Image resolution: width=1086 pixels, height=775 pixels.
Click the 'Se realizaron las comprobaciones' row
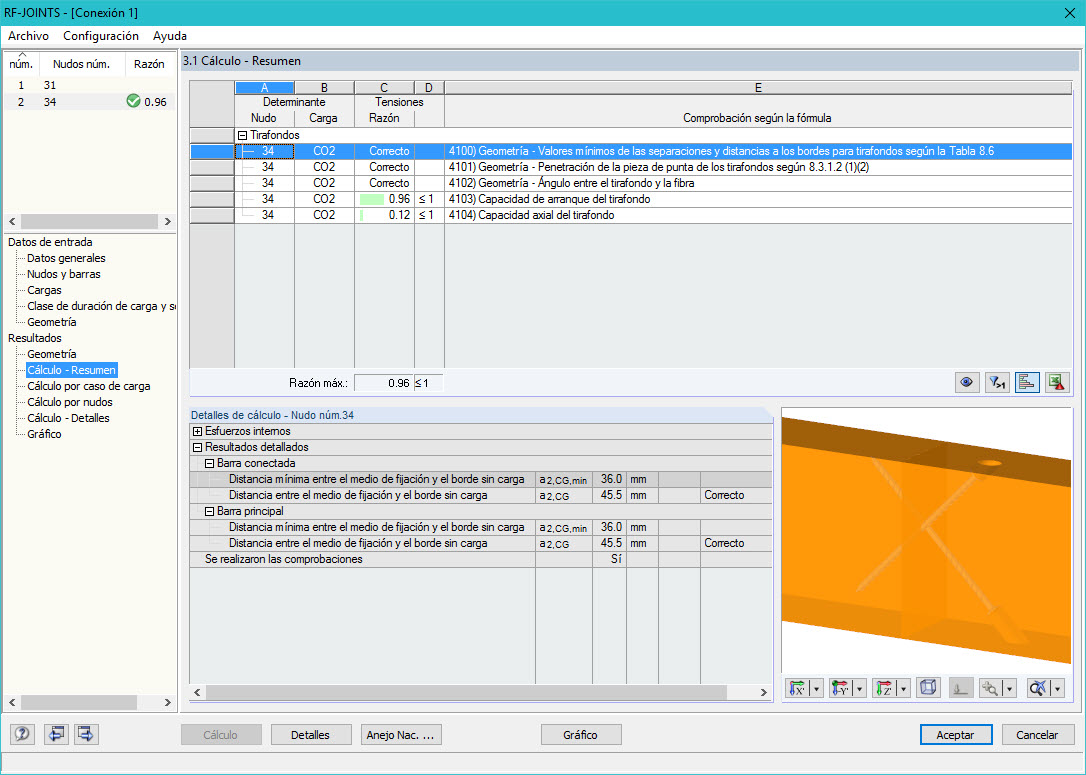481,559
